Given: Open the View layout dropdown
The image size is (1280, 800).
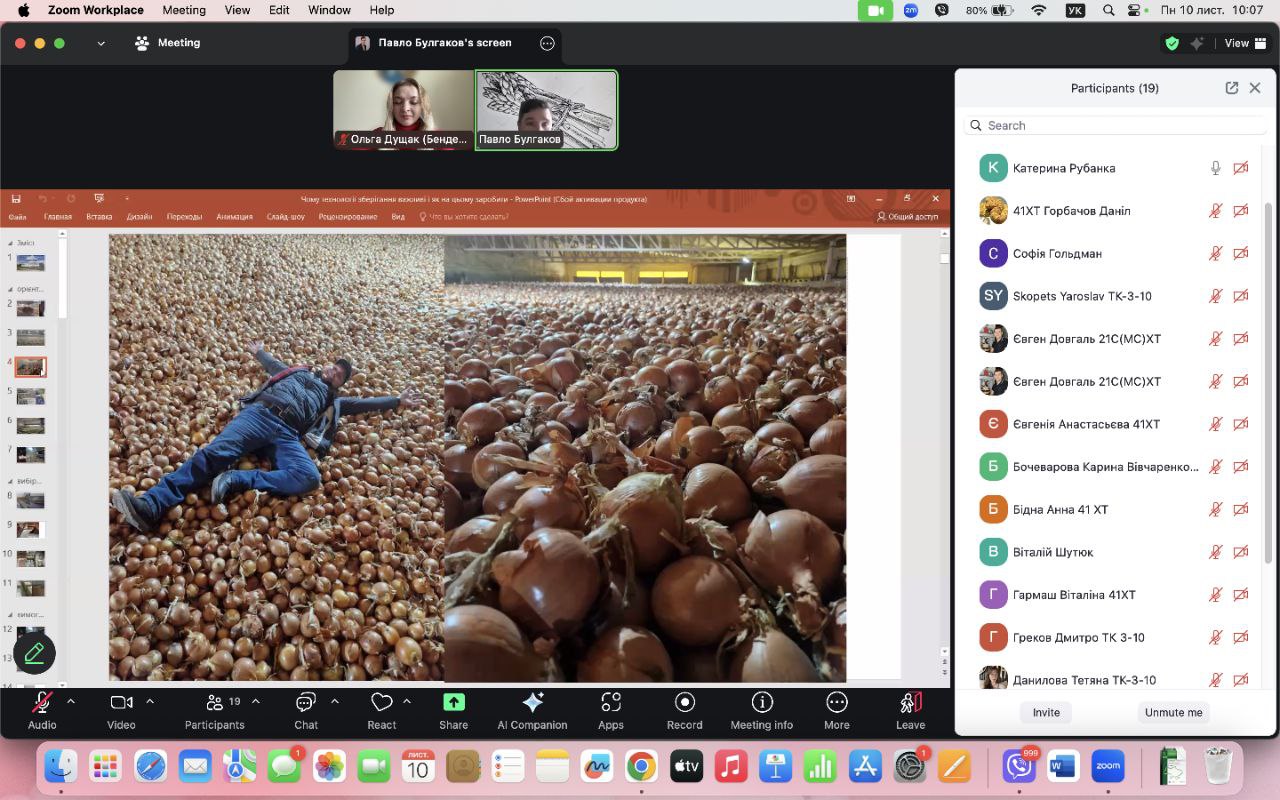Looking at the screenshot, I should (x=1245, y=43).
